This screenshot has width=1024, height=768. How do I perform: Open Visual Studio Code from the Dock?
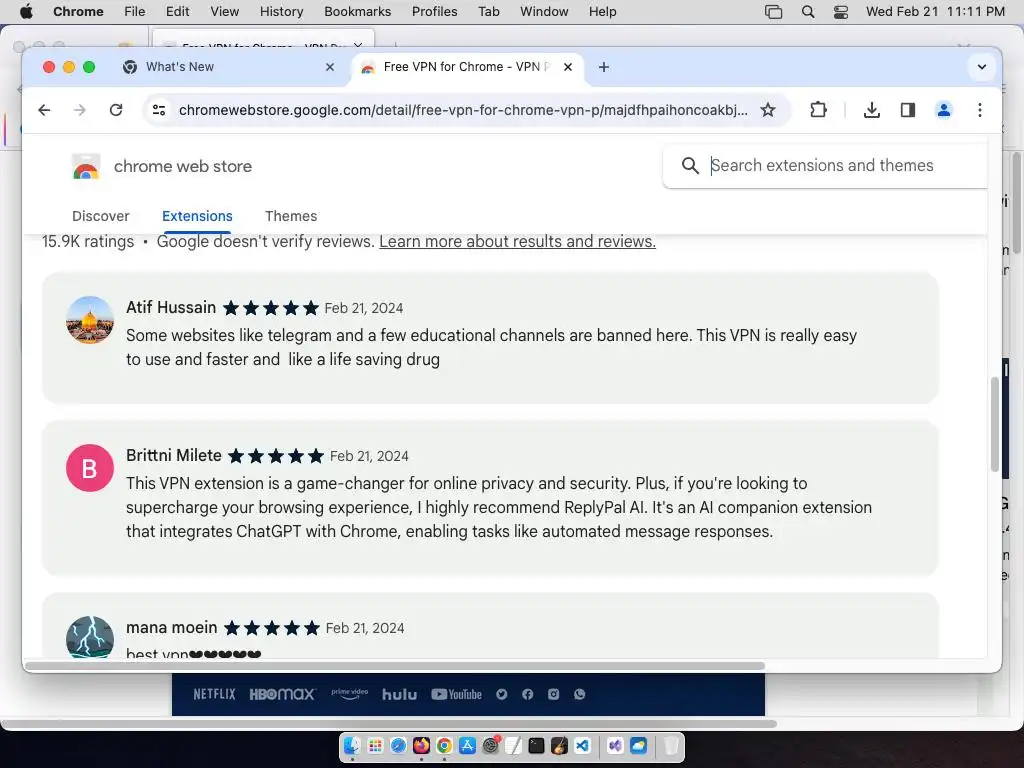583,745
